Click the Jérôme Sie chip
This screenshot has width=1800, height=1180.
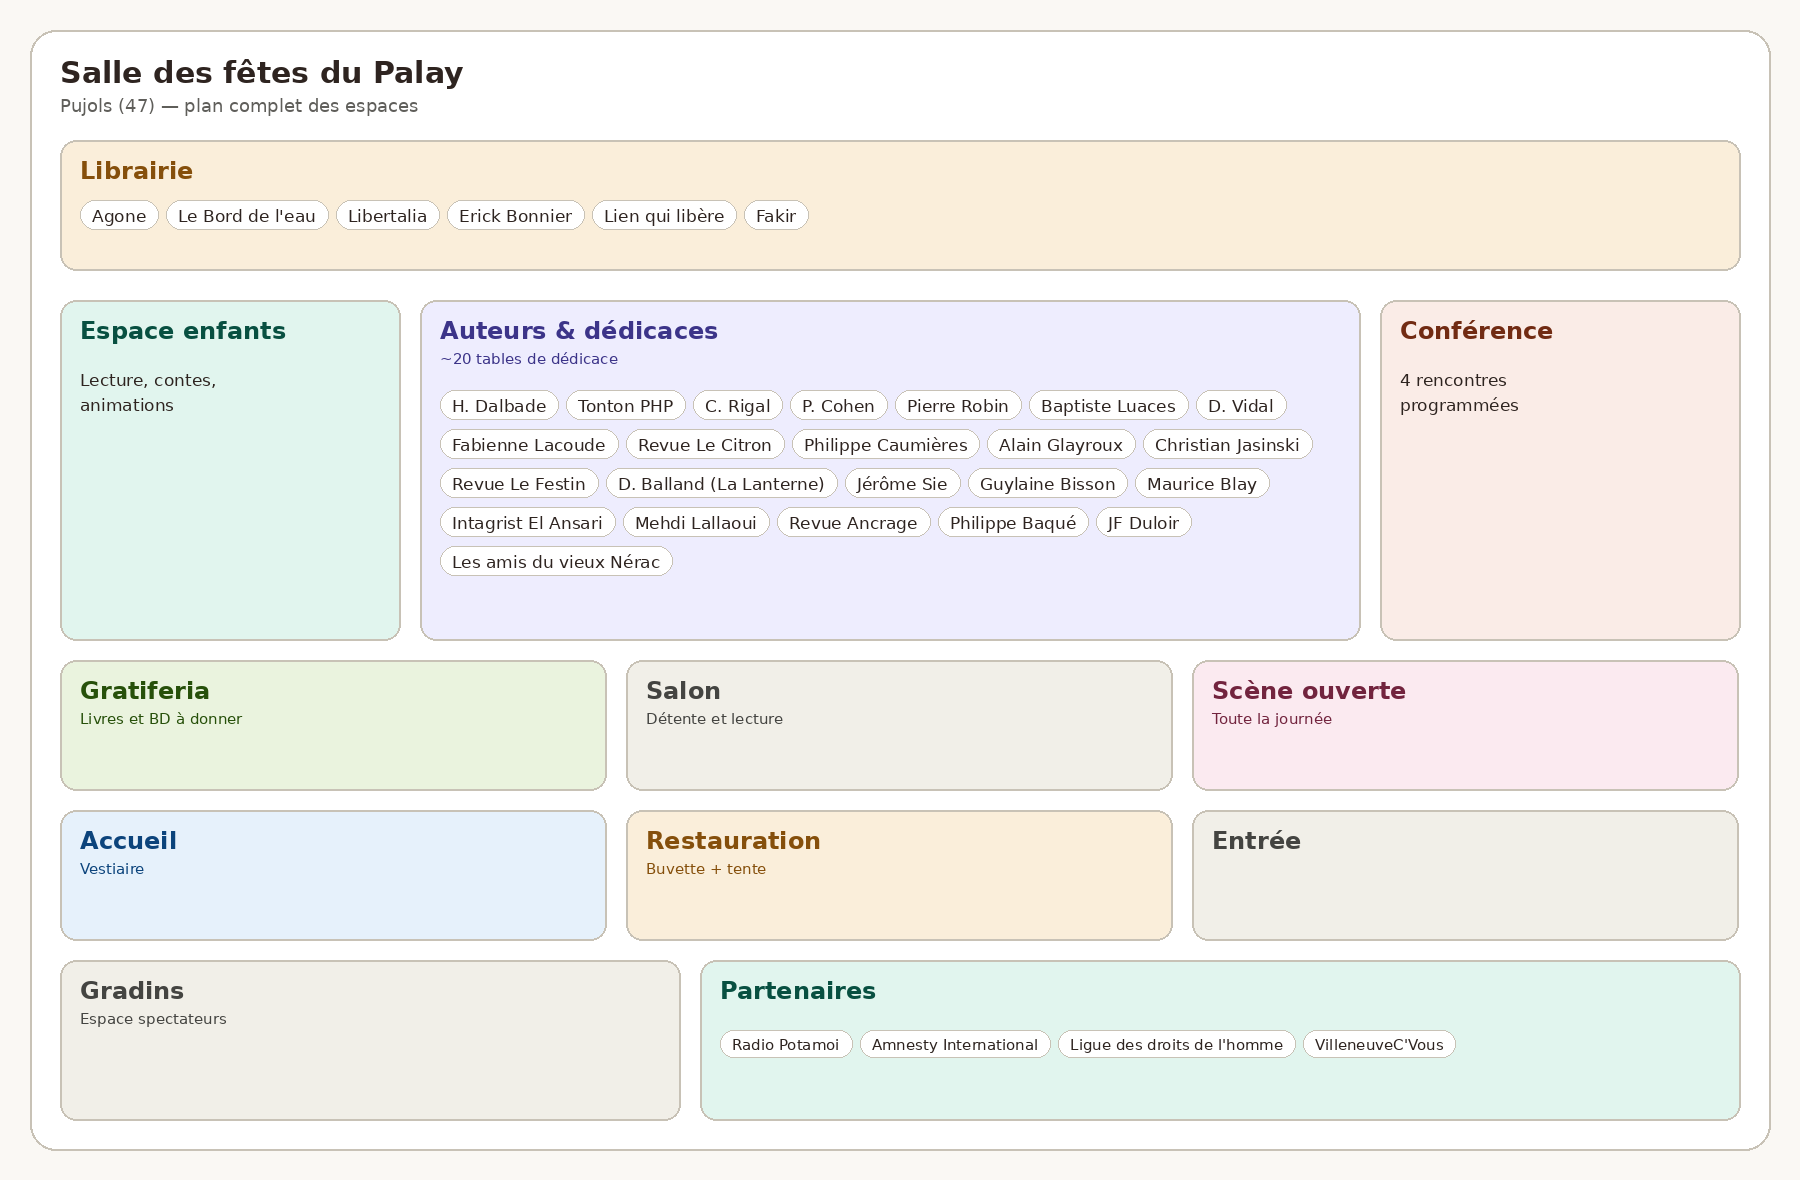click(902, 484)
